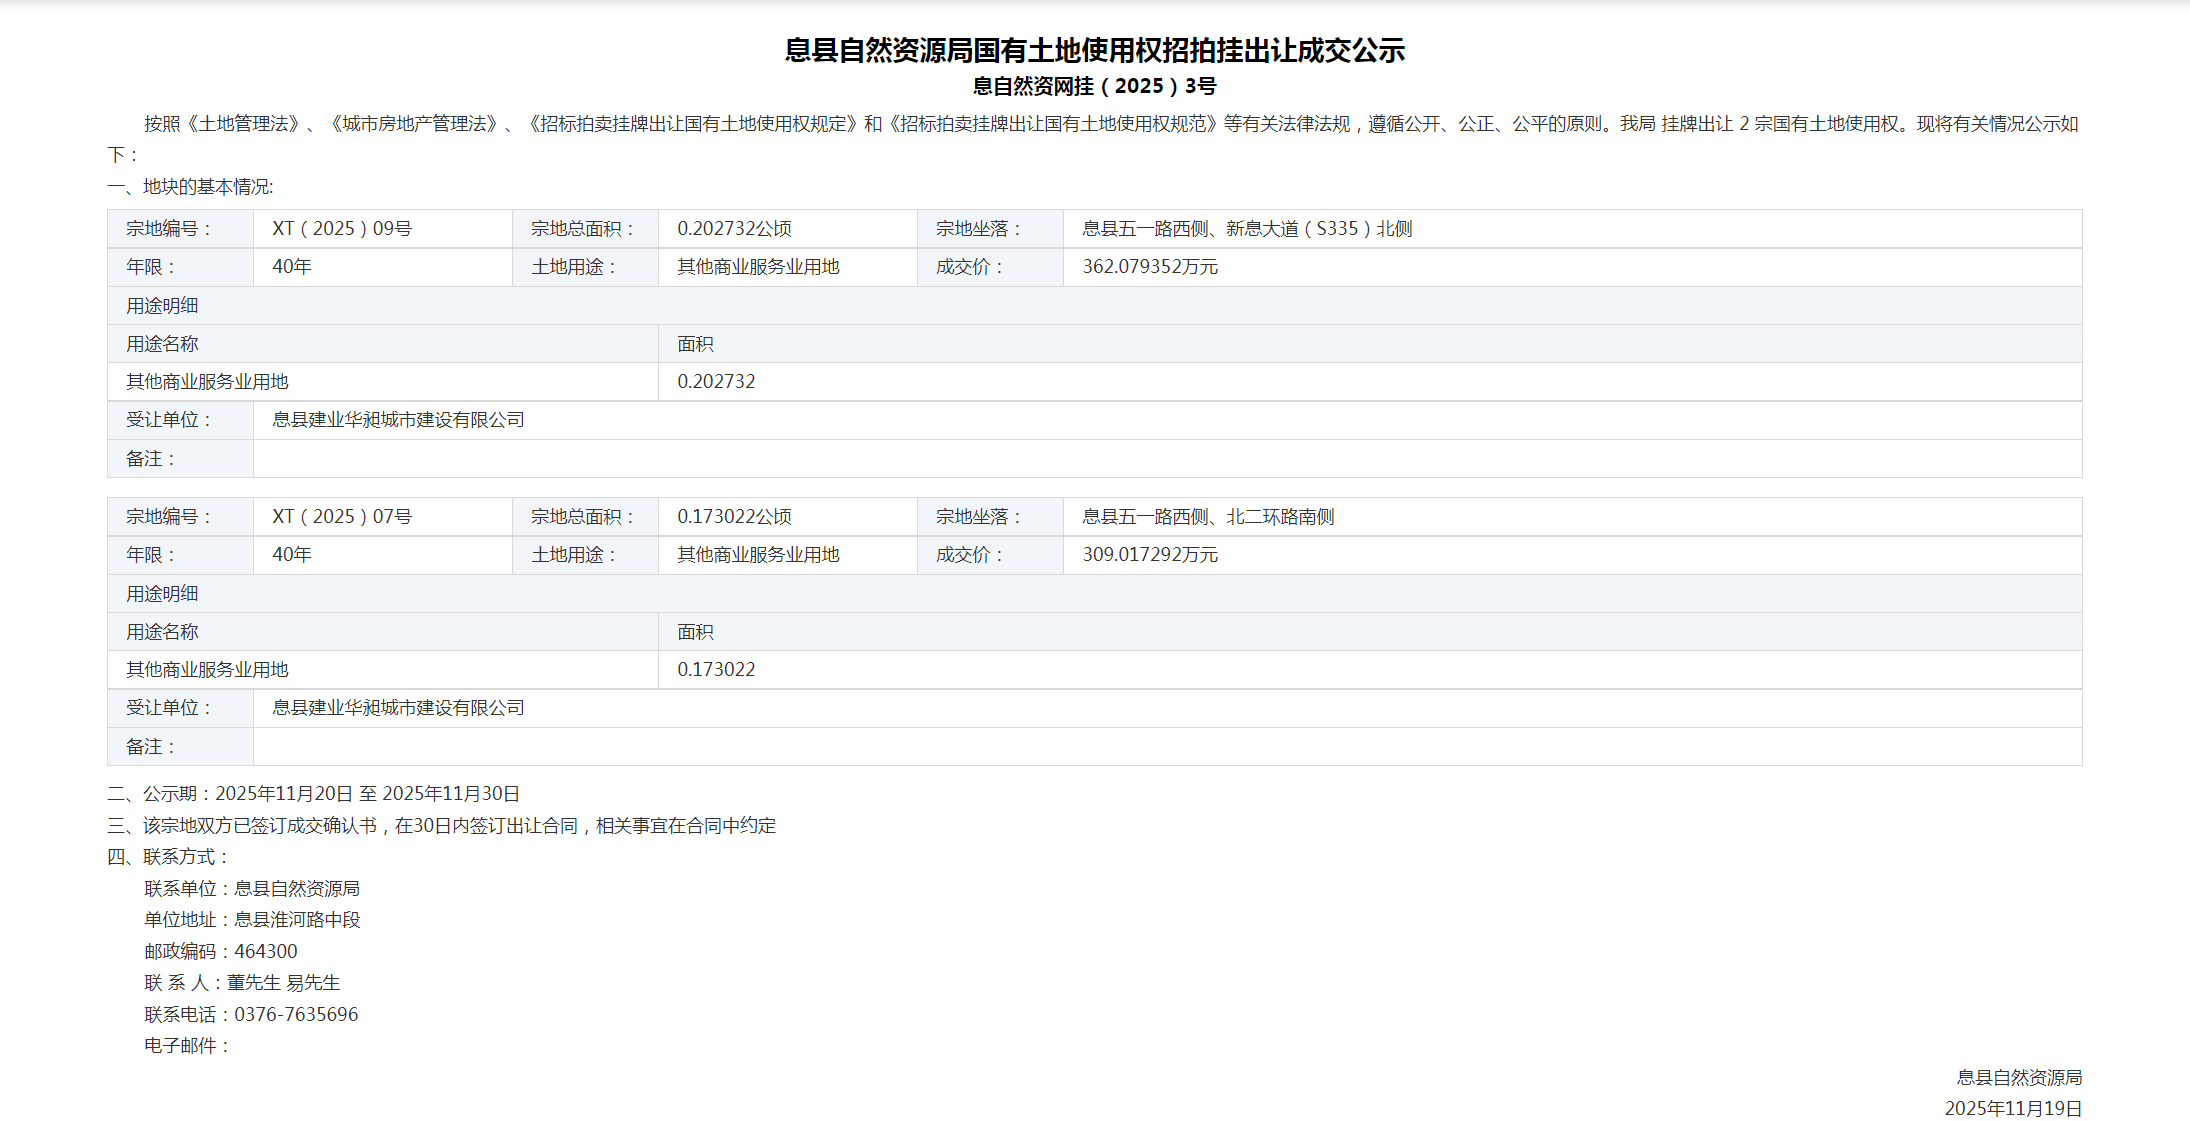Click the price 309.017292万元

pyautogui.click(x=1150, y=555)
